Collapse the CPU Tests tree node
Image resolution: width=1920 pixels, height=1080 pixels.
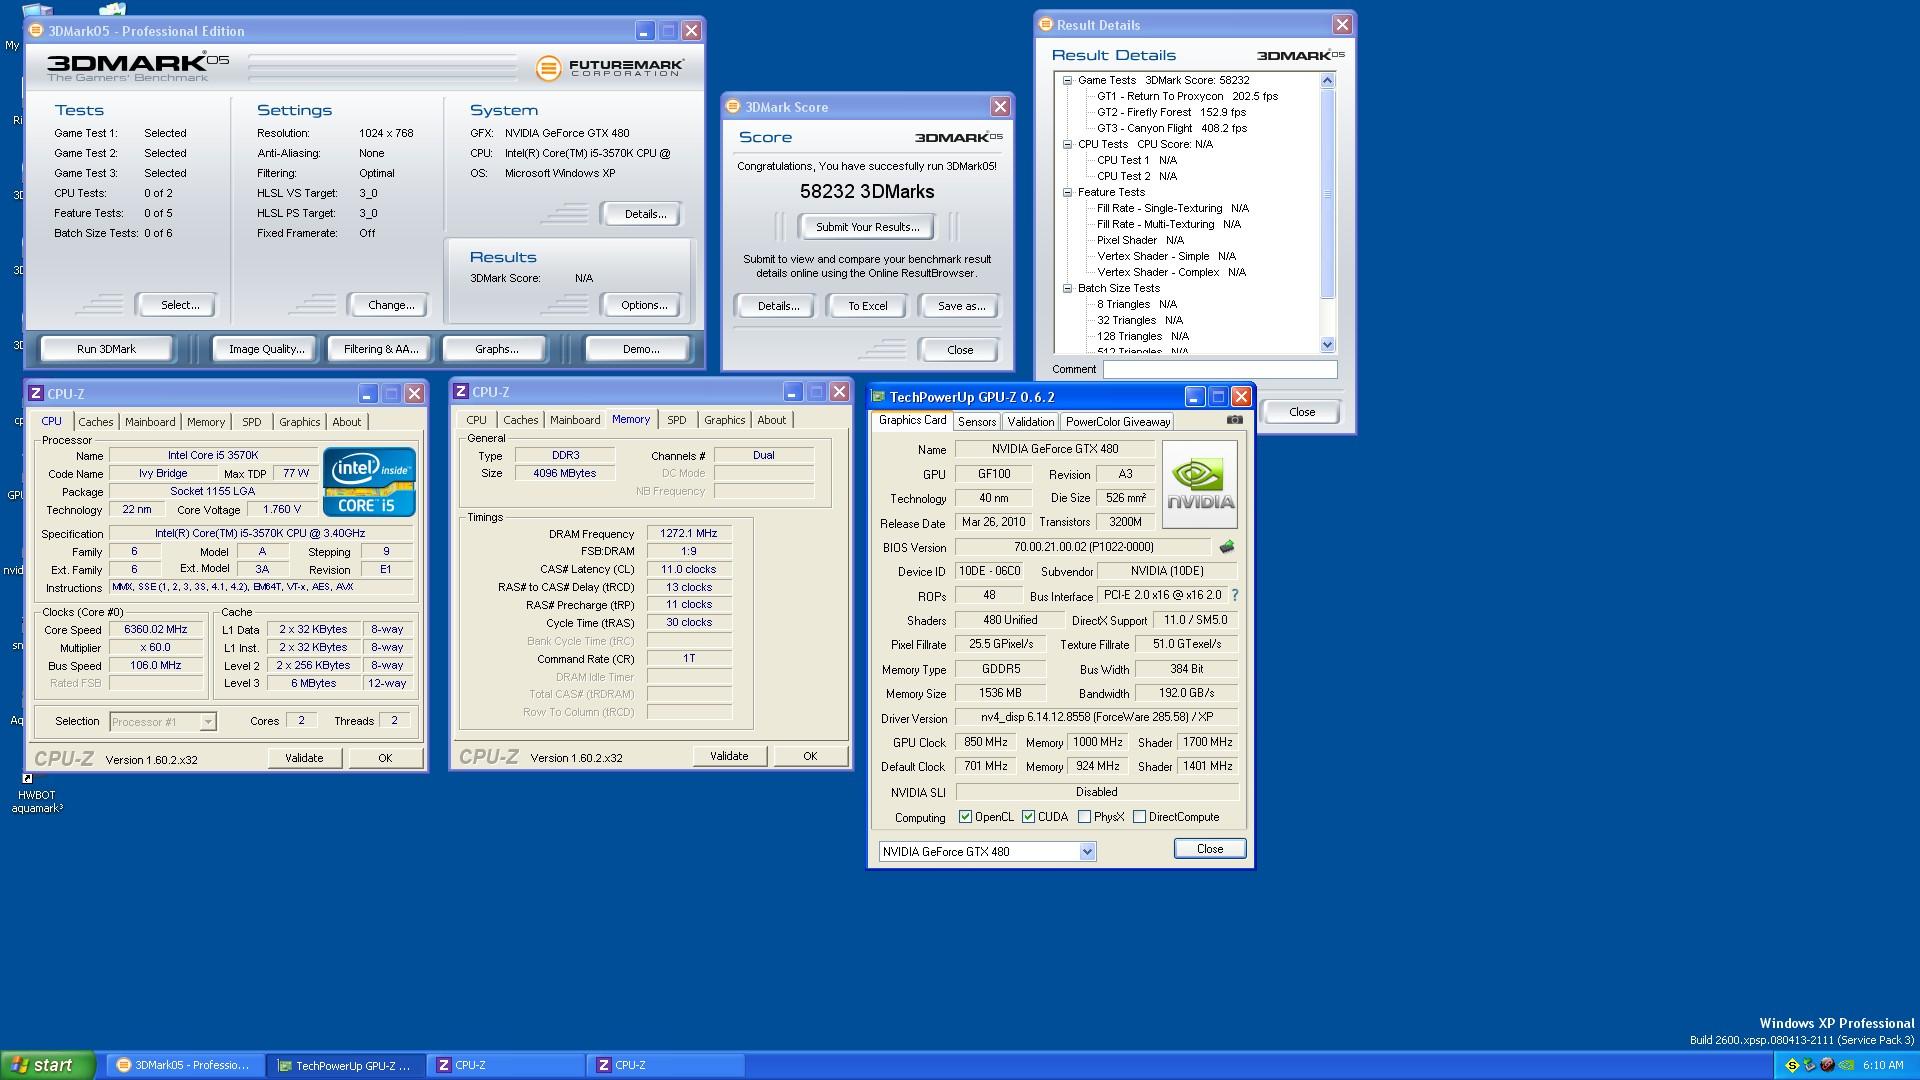[x=1067, y=144]
